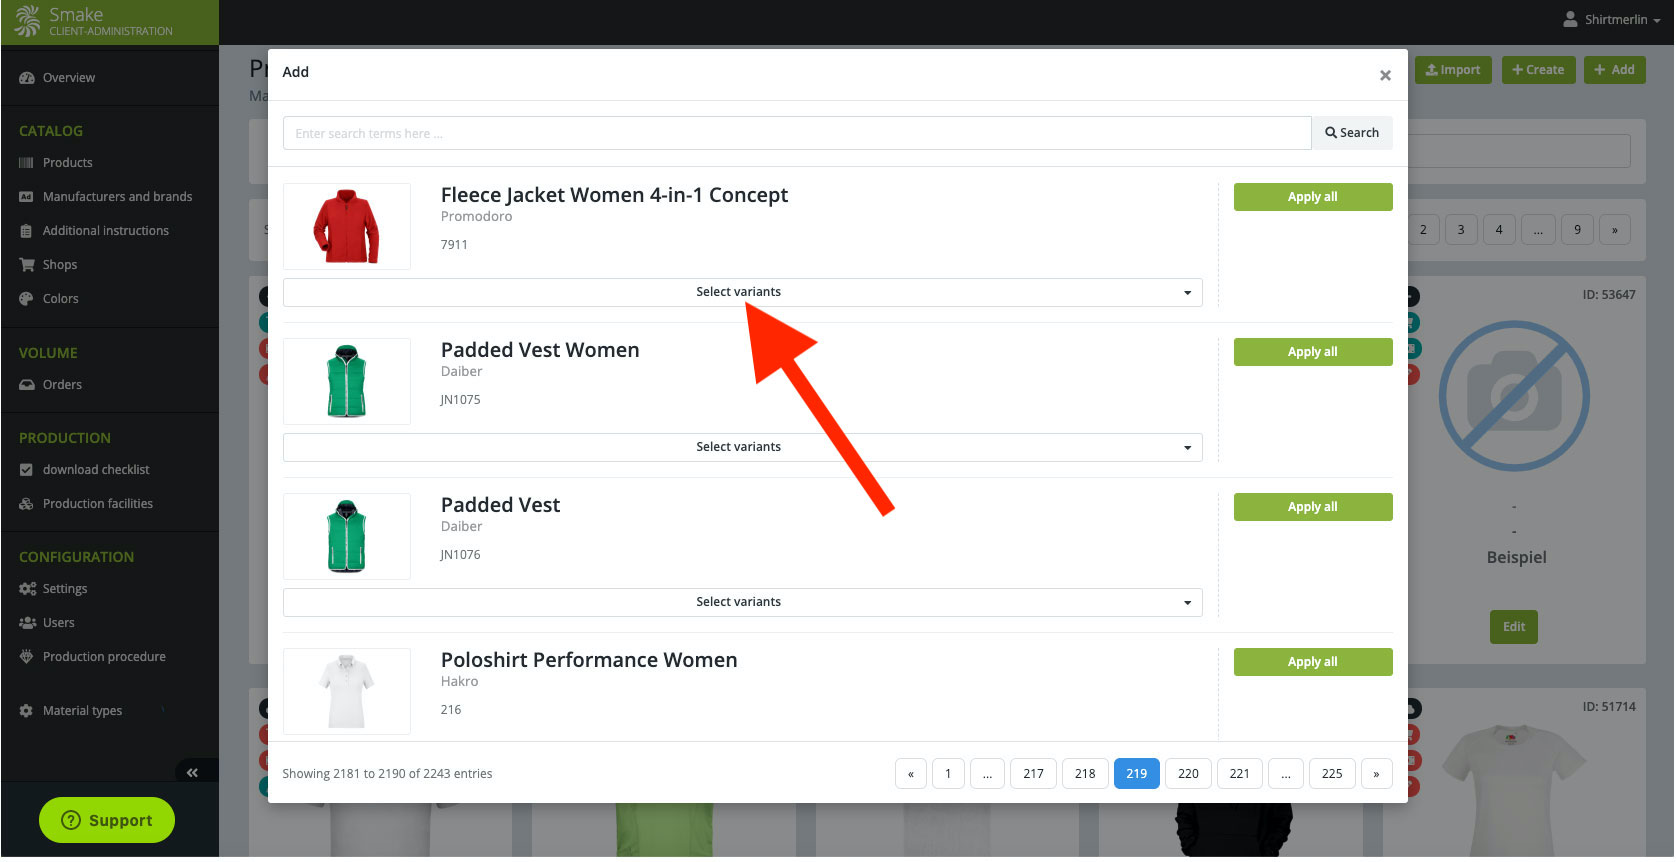1676x862 pixels.
Task: Click Add button in background page
Action: [1614, 70]
